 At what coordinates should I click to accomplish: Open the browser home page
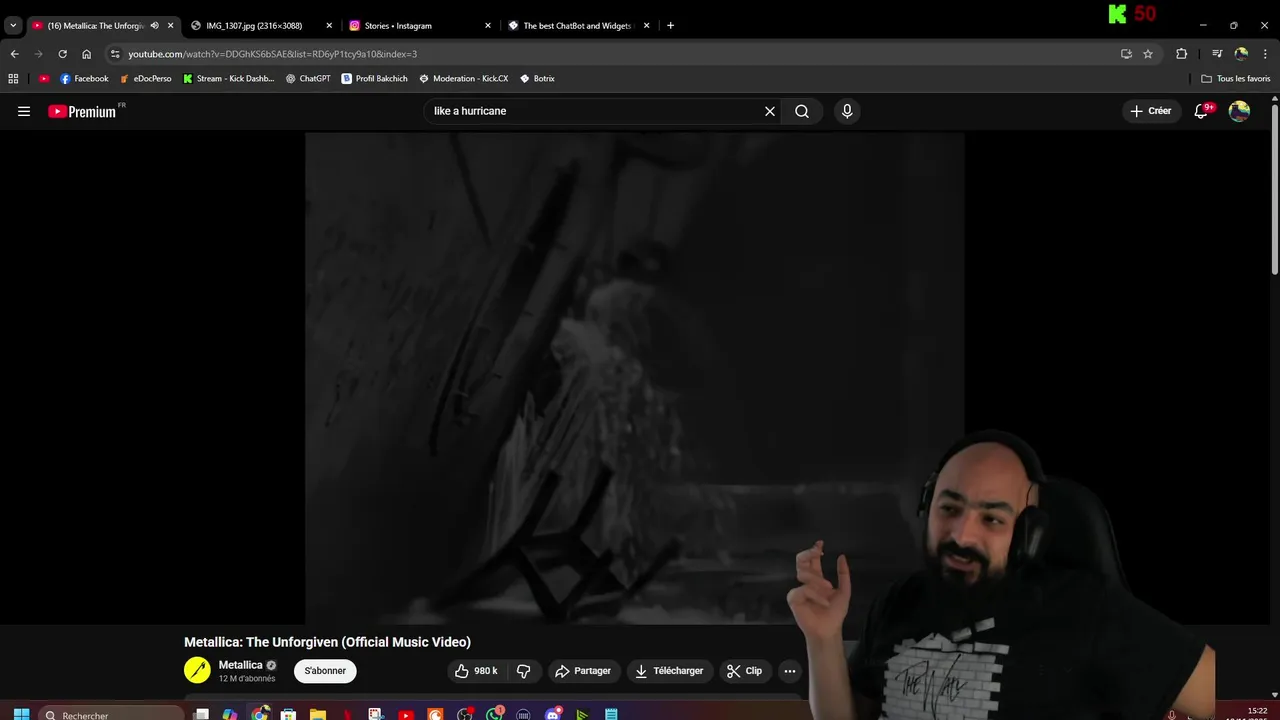[x=86, y=54]
